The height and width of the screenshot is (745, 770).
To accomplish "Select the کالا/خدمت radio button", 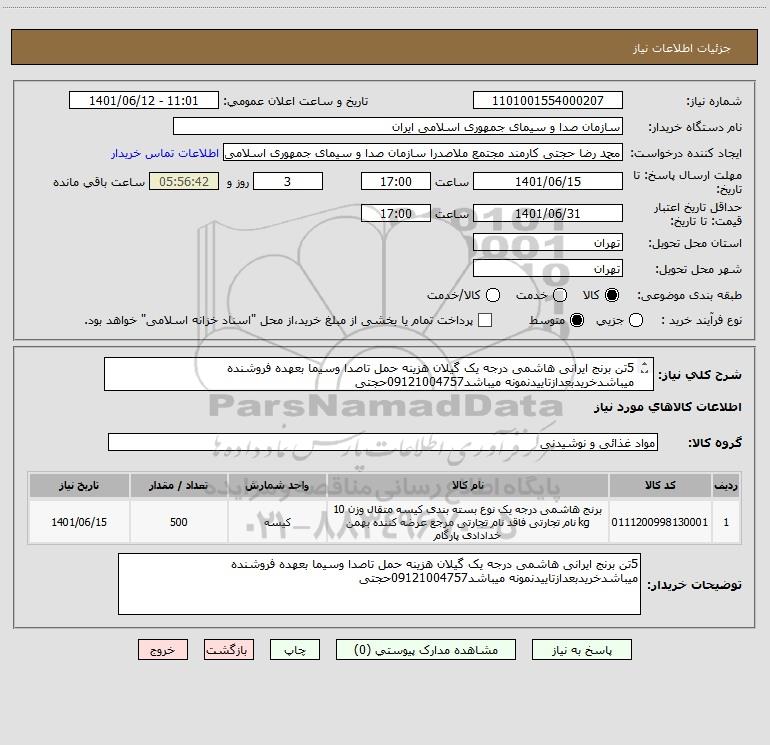I will point(493,295).
